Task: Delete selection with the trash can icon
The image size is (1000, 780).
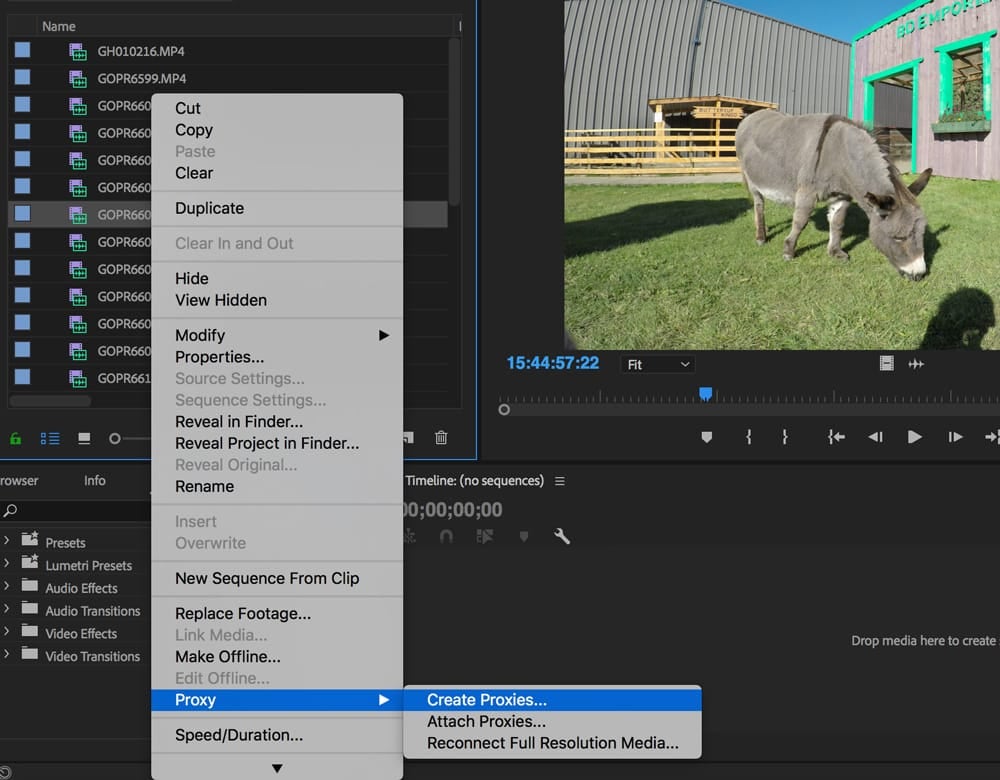Action: (441, 438)
